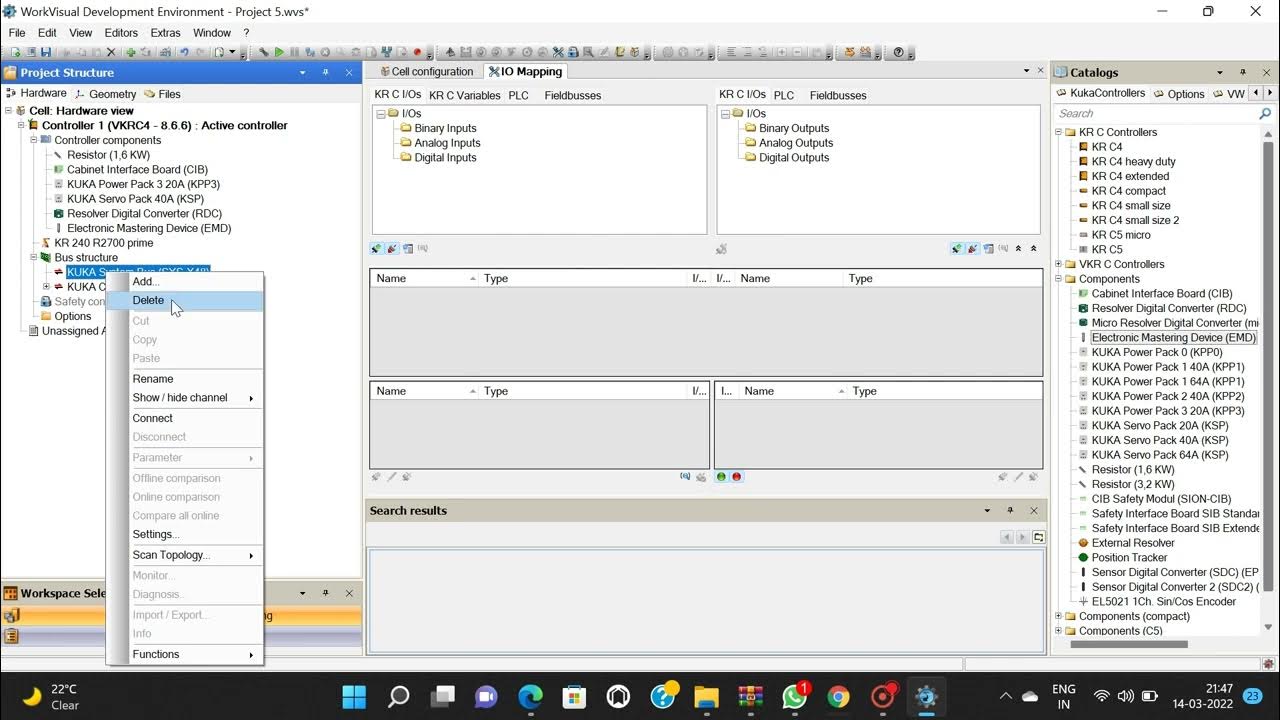Choose Add... in the context menu
The width and height of the screenshot is (1280, 720).
[146, 281]
